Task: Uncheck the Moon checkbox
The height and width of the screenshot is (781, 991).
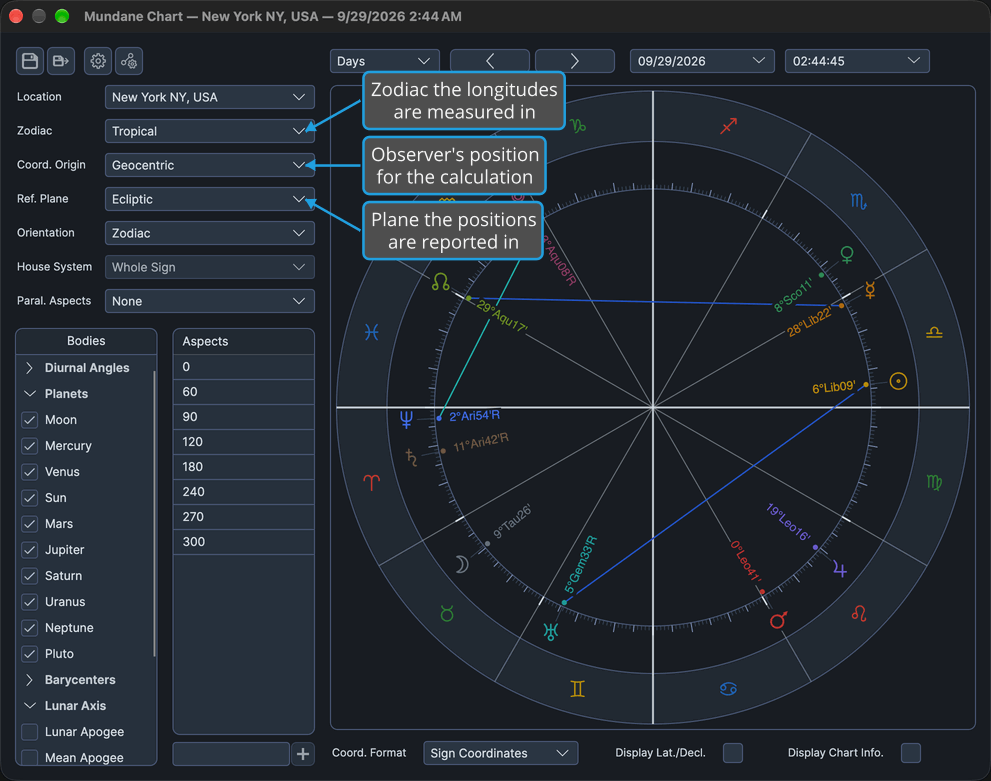Action: click(x=30, y=420)
